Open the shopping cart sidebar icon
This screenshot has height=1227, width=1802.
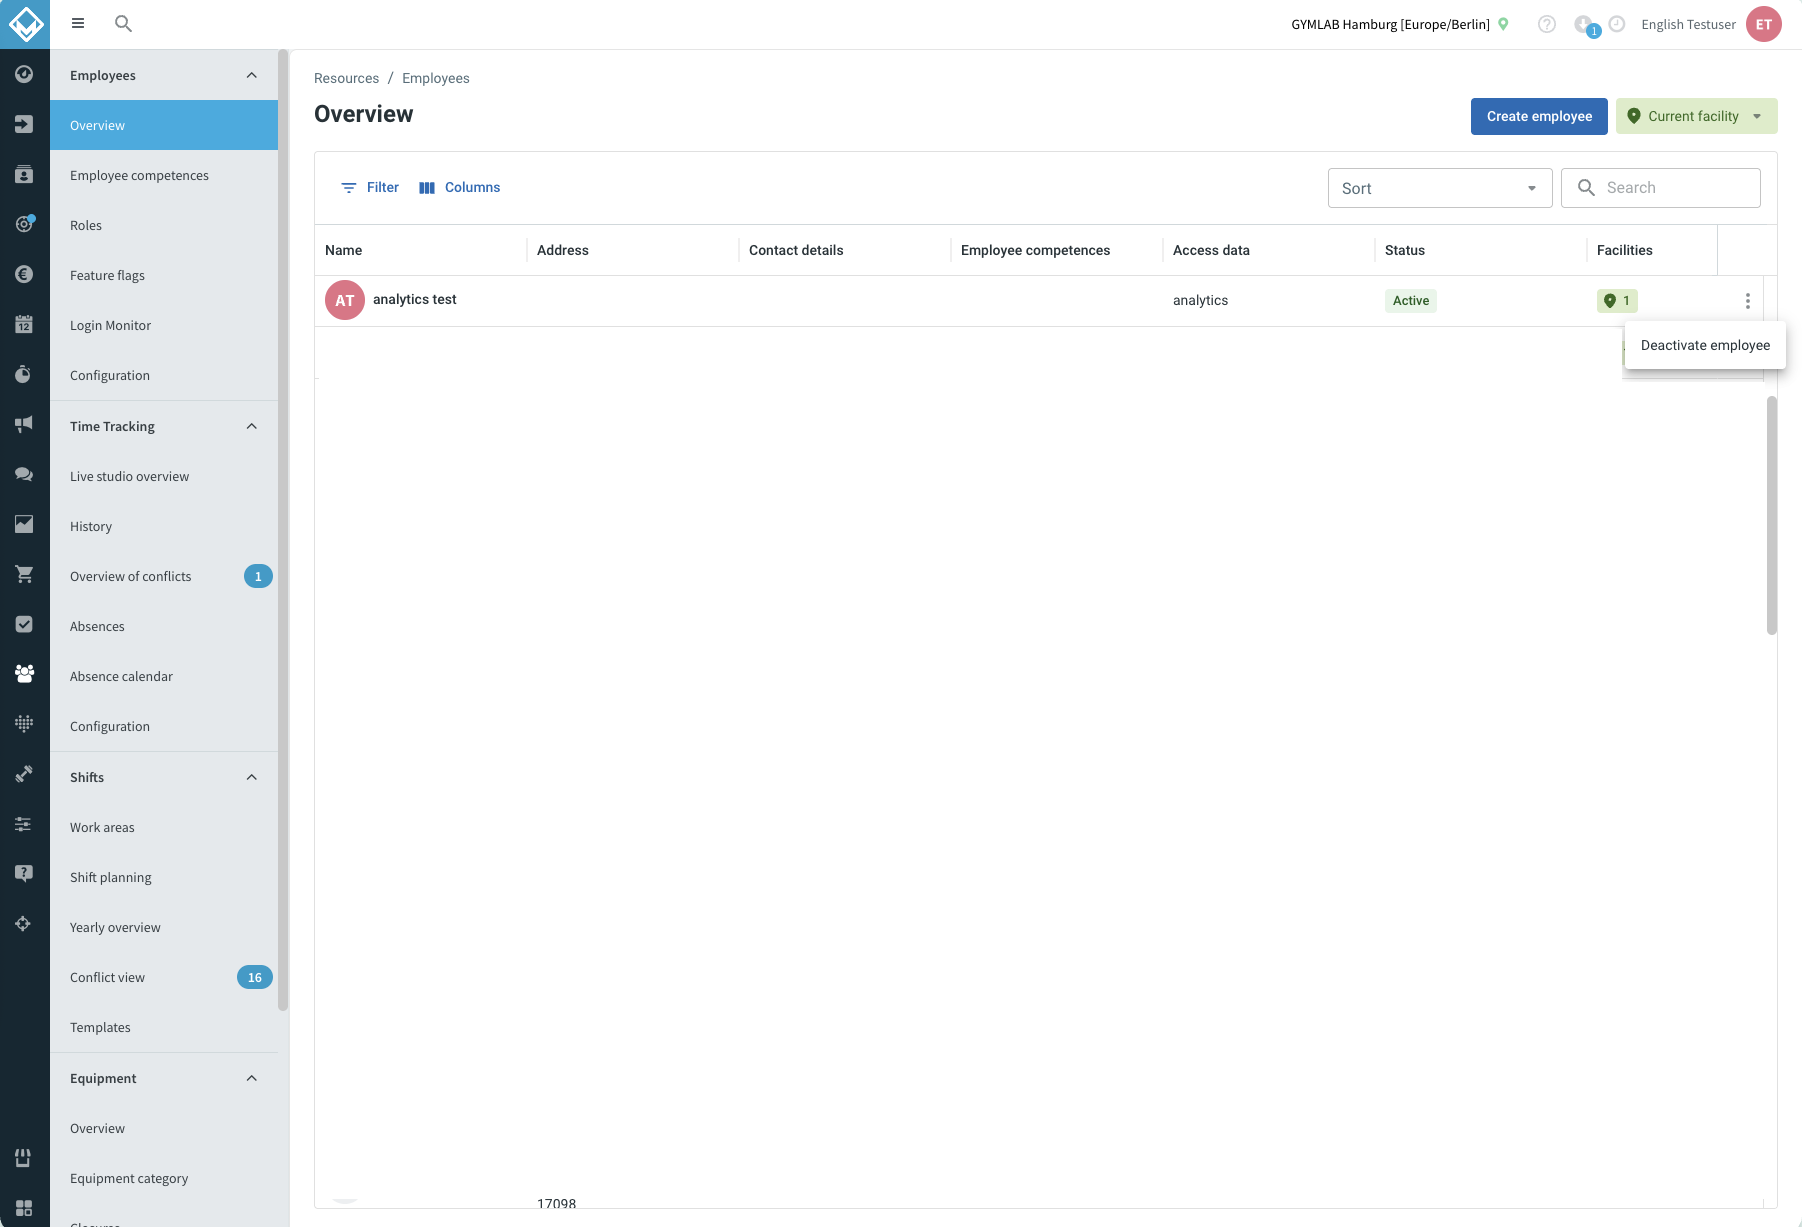tap(24, 574)
